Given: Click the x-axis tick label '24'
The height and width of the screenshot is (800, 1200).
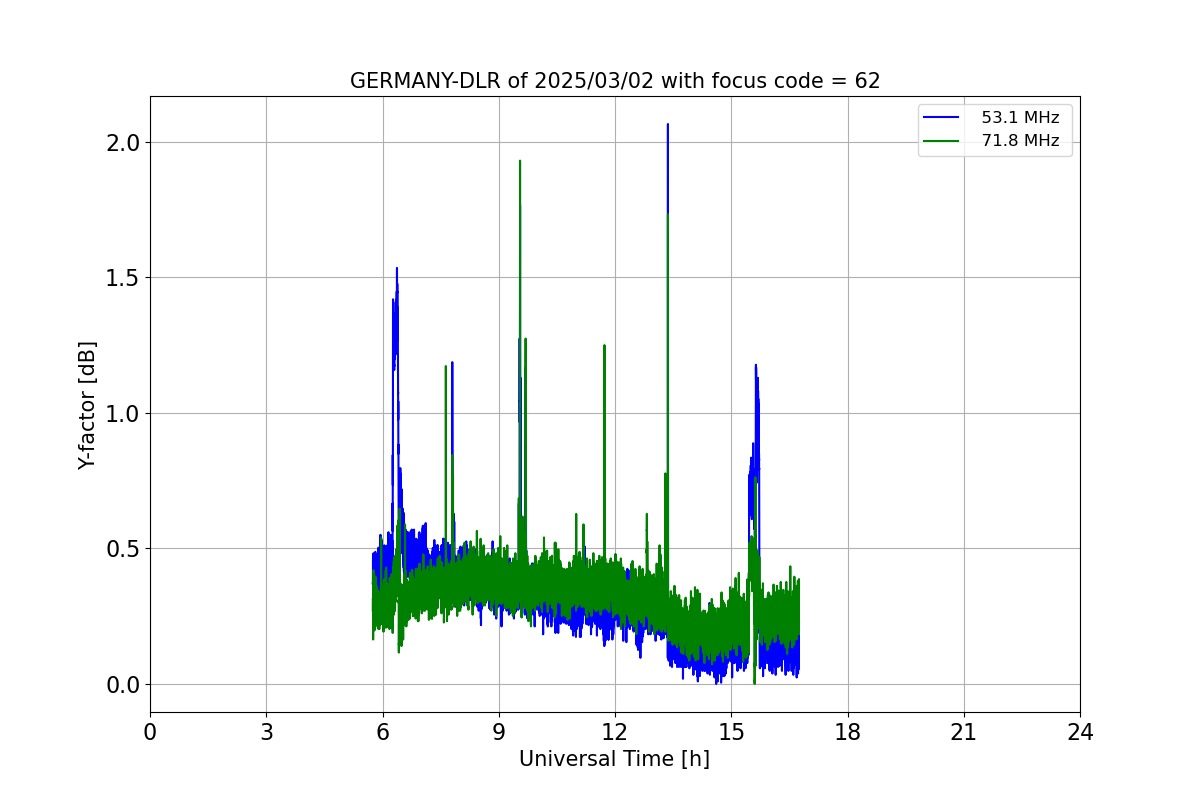Looking at the screenshot, I should tap(1080, 732).
